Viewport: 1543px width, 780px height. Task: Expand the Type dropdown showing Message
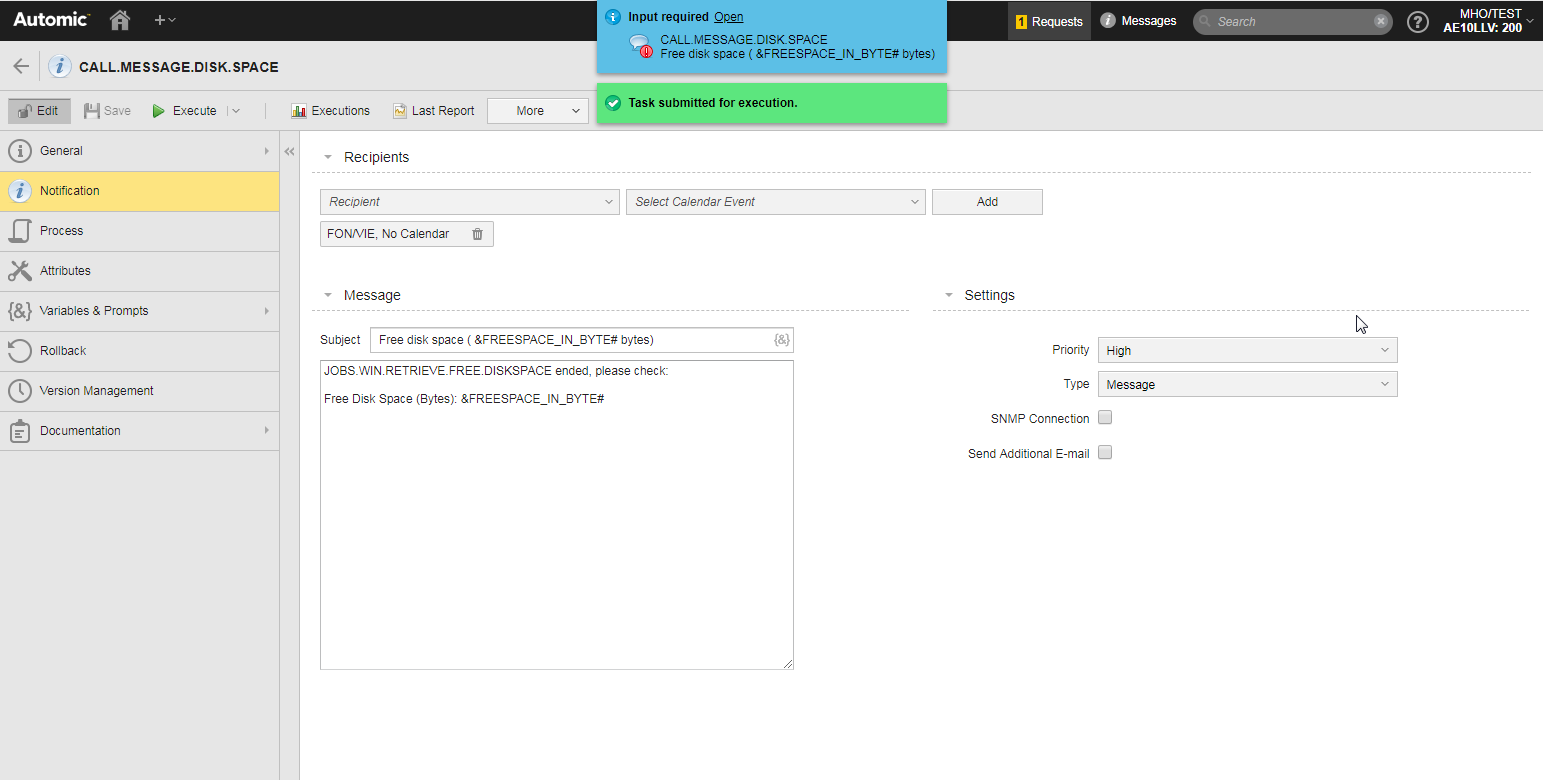[1247, 384]
